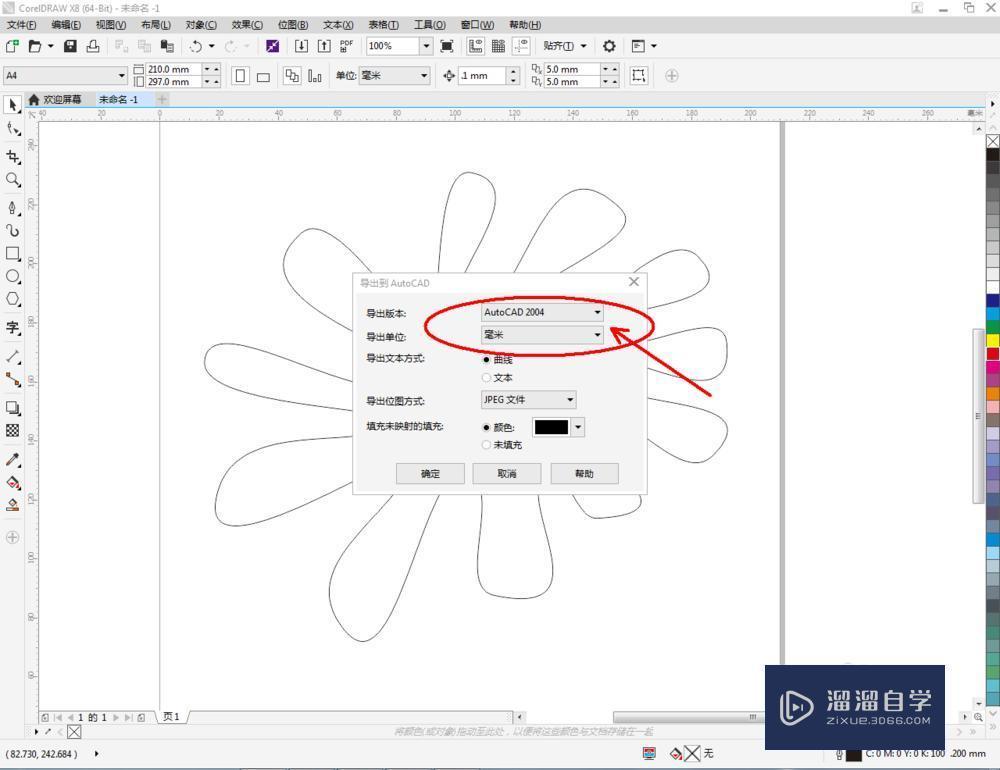Select the Polygon tool
The height and width of the screenshot is (770, 1000).
(x=13, y=299)
